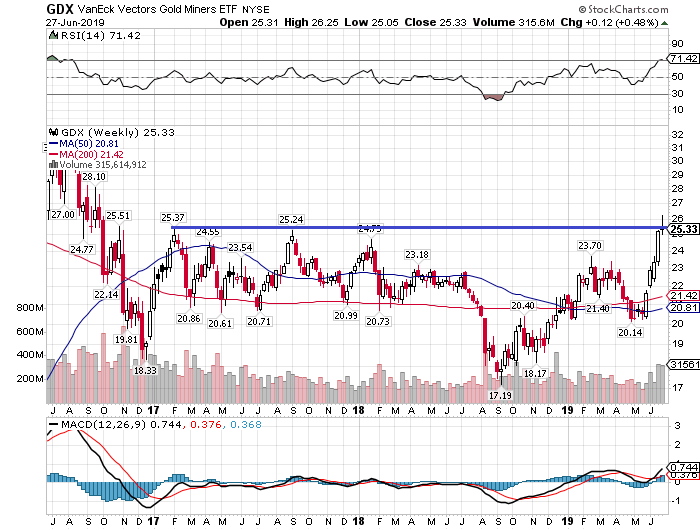Click the 23.54 price label
The image size is (700, 530).
[240, 247]
